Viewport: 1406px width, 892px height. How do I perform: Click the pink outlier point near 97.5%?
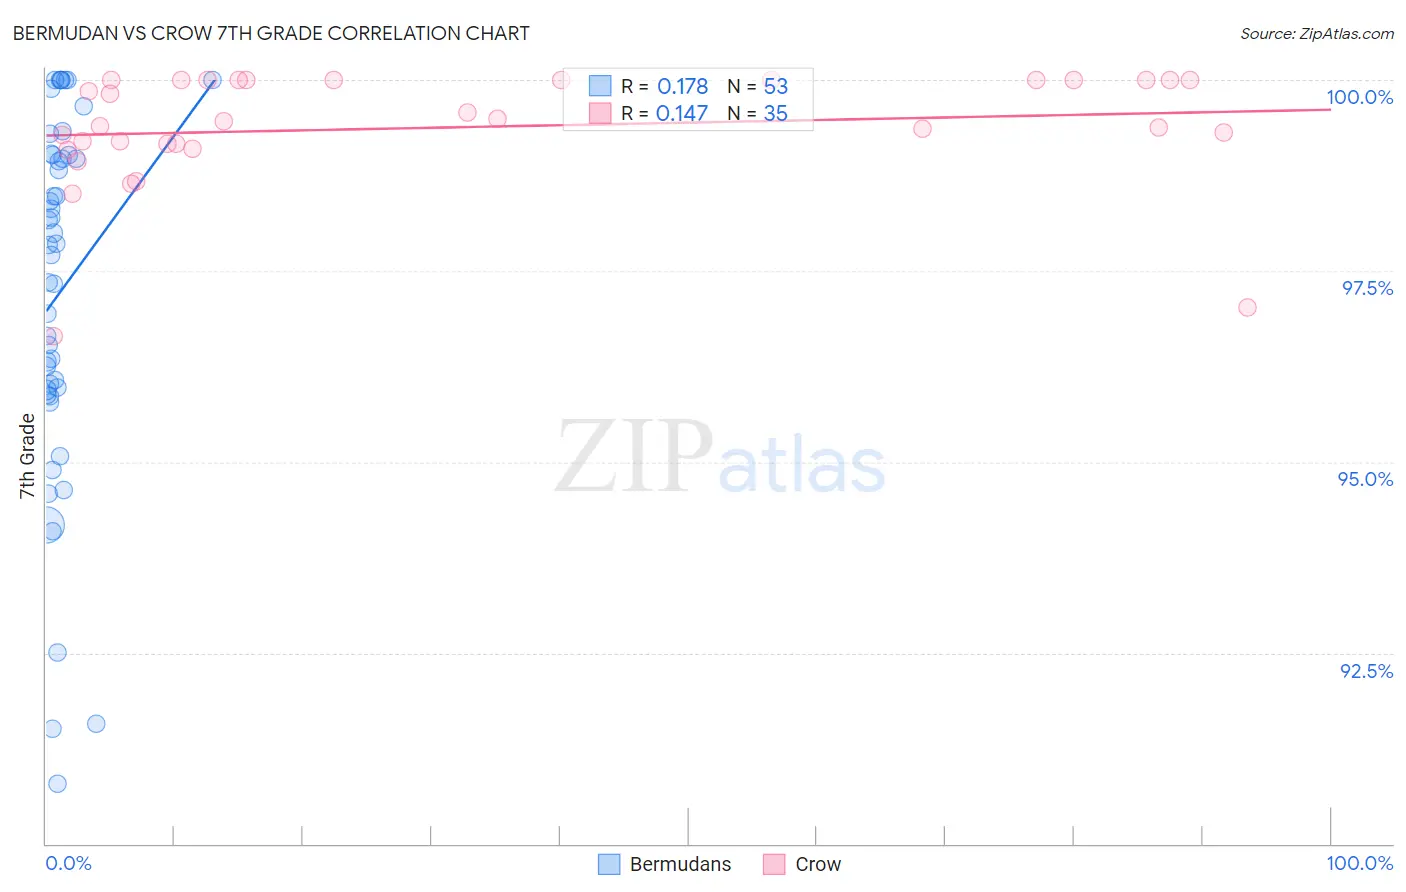tap(1247, 307)
